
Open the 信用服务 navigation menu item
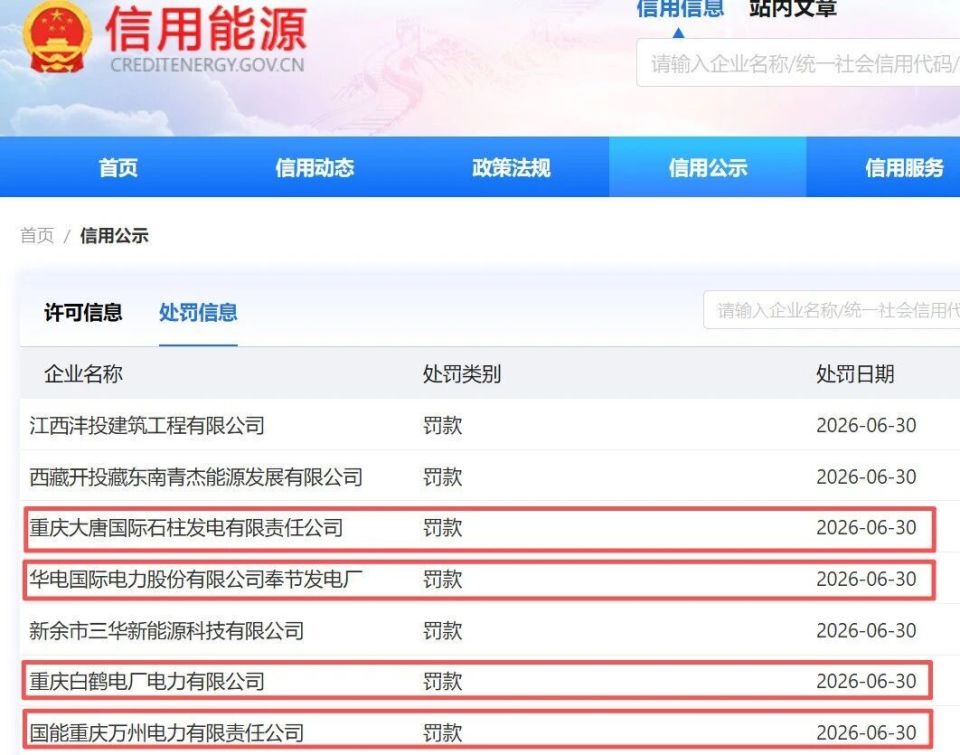pyautogui.click(x=904, y=167)
